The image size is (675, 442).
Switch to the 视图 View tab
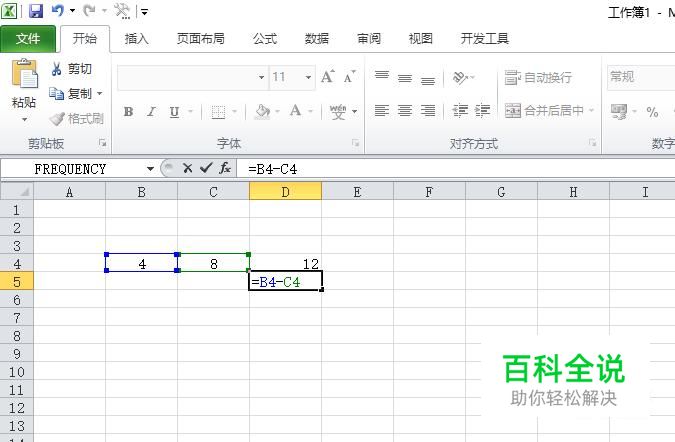pos(421,39)
